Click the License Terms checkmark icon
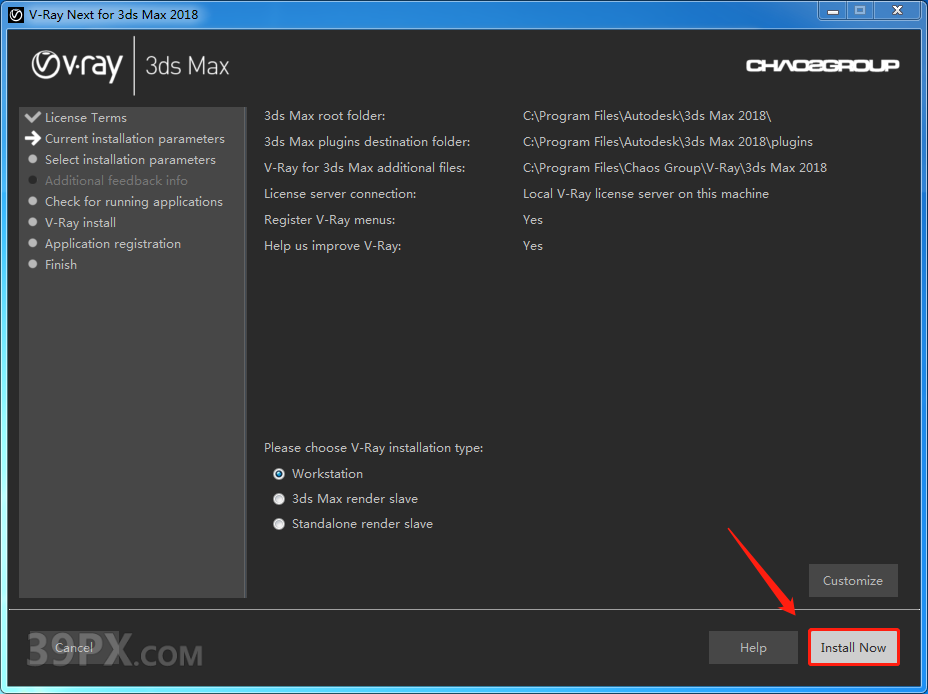The image size is (928, 694). (x=33, y=117)
